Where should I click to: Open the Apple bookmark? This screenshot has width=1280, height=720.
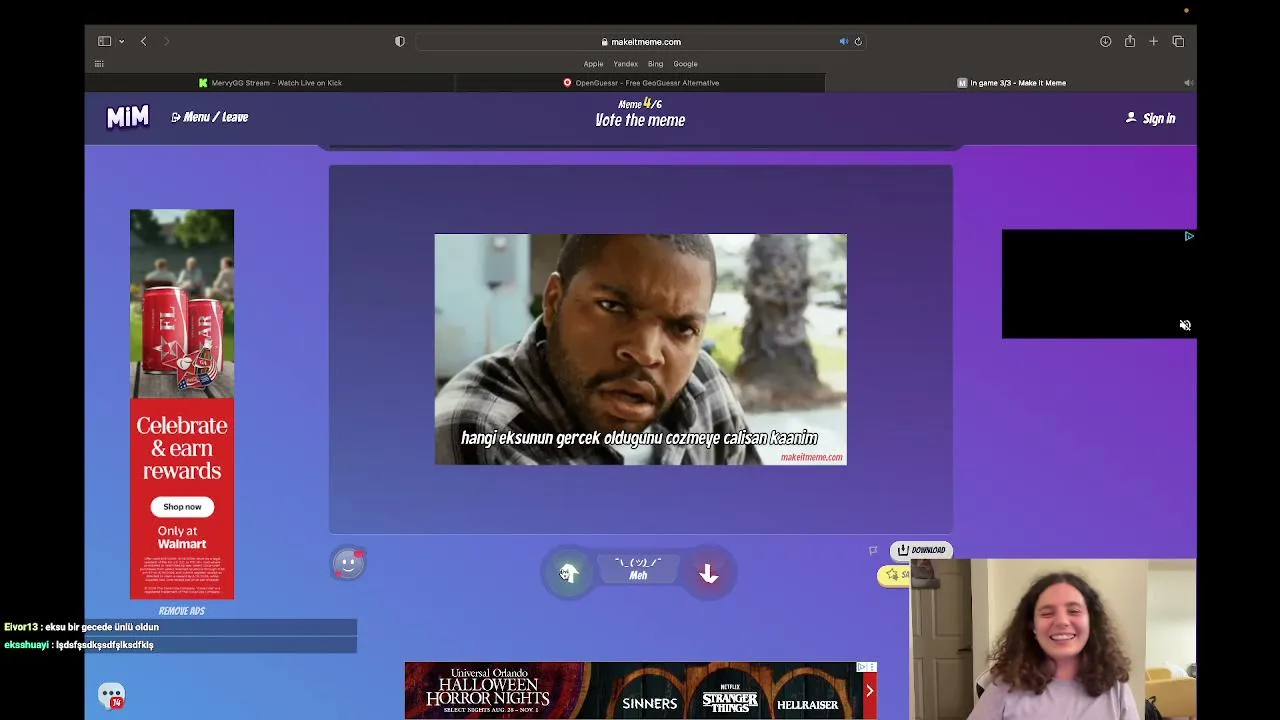coord(593,64)
